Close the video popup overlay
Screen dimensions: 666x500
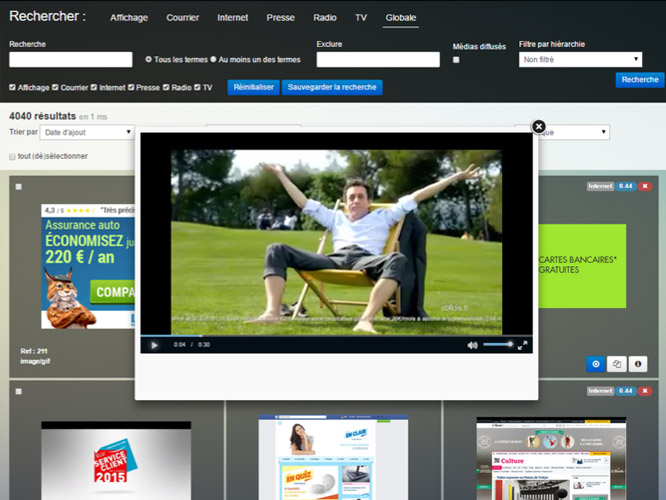pyautogui.click(x=539, y=126)
